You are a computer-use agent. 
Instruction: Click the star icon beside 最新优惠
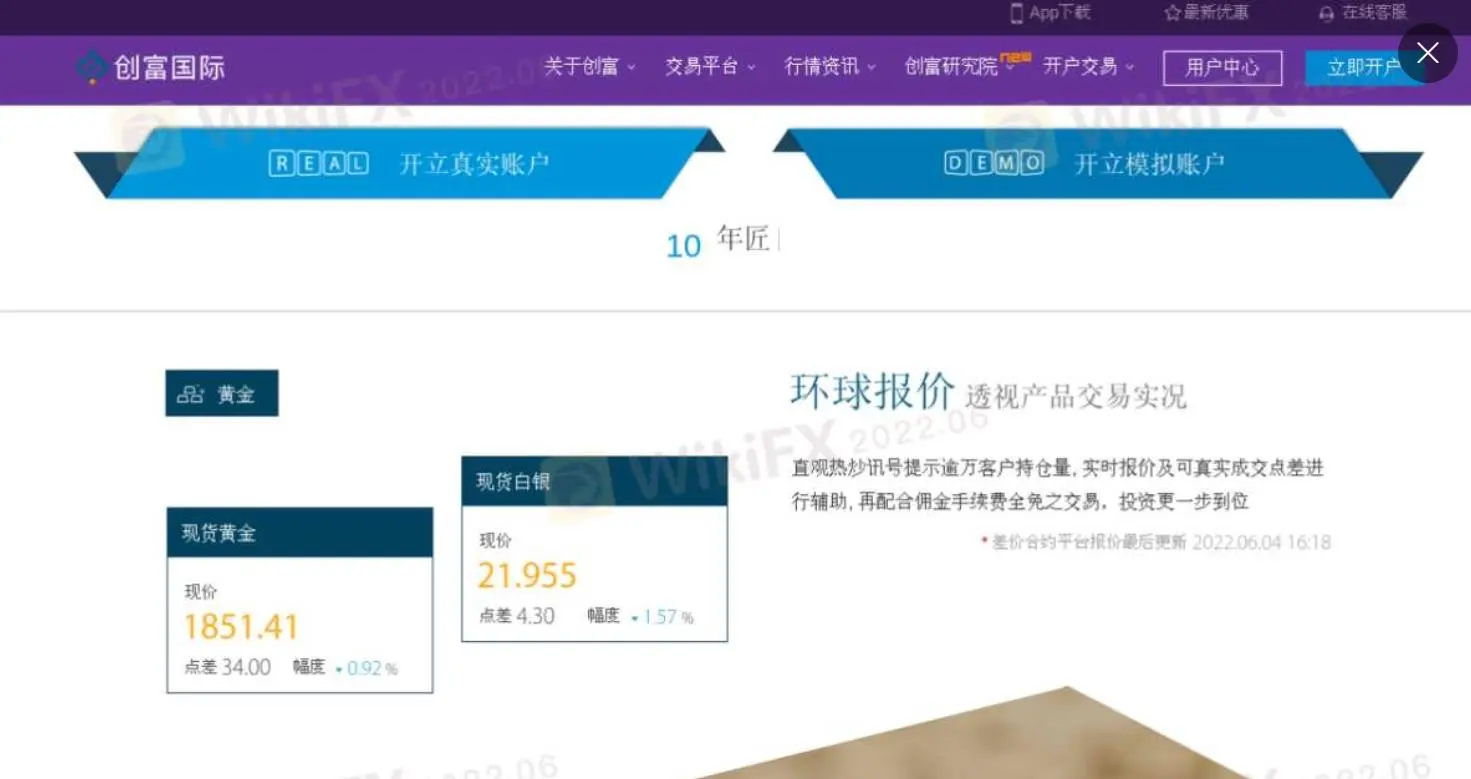[1172, 13]
